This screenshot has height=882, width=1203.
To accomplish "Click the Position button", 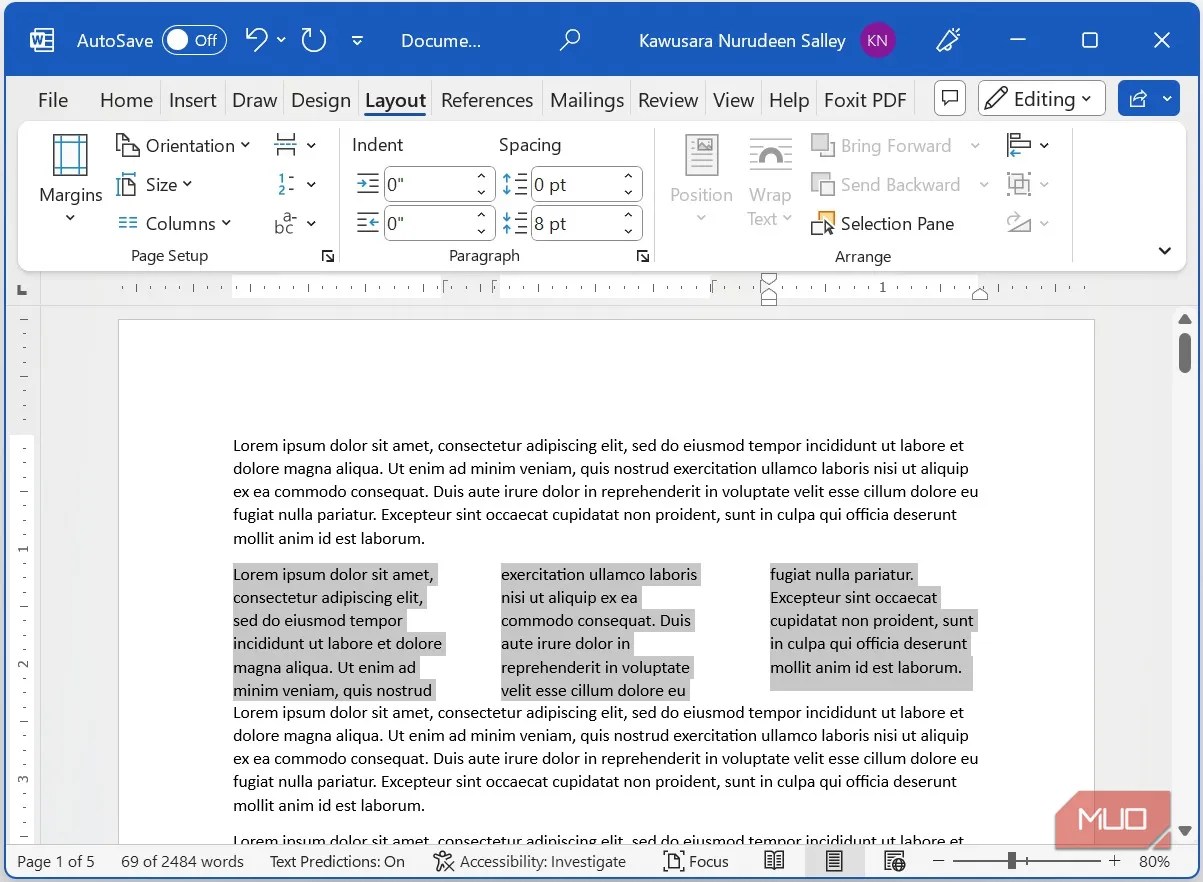I will (x=701, y=180).
